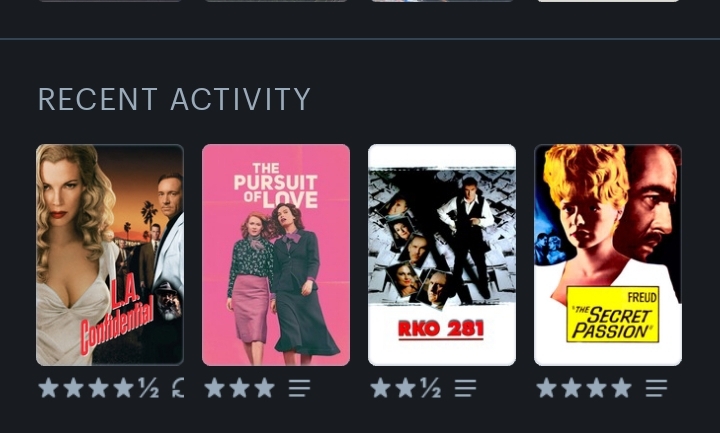Open the review icon under The Pursuit of Love

299,388
